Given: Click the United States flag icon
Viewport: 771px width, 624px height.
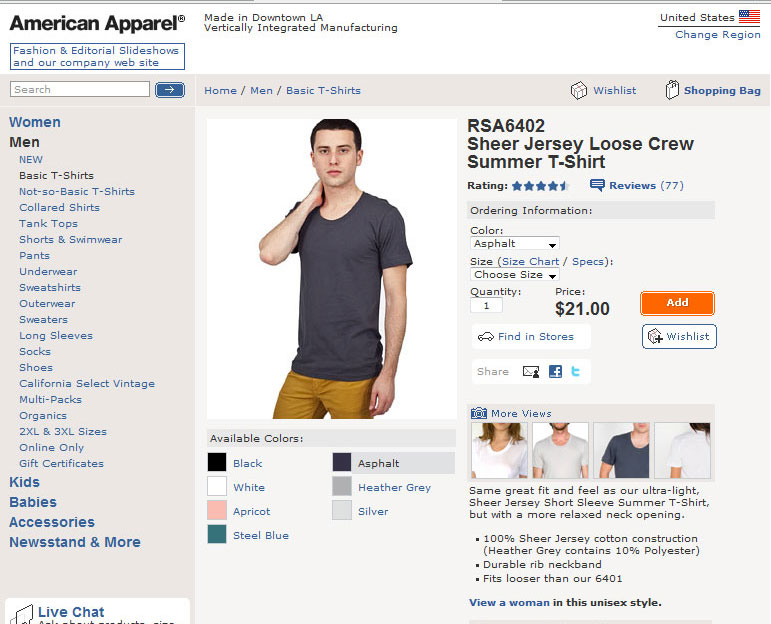Looking at the screenshot, I should (749, 17).
